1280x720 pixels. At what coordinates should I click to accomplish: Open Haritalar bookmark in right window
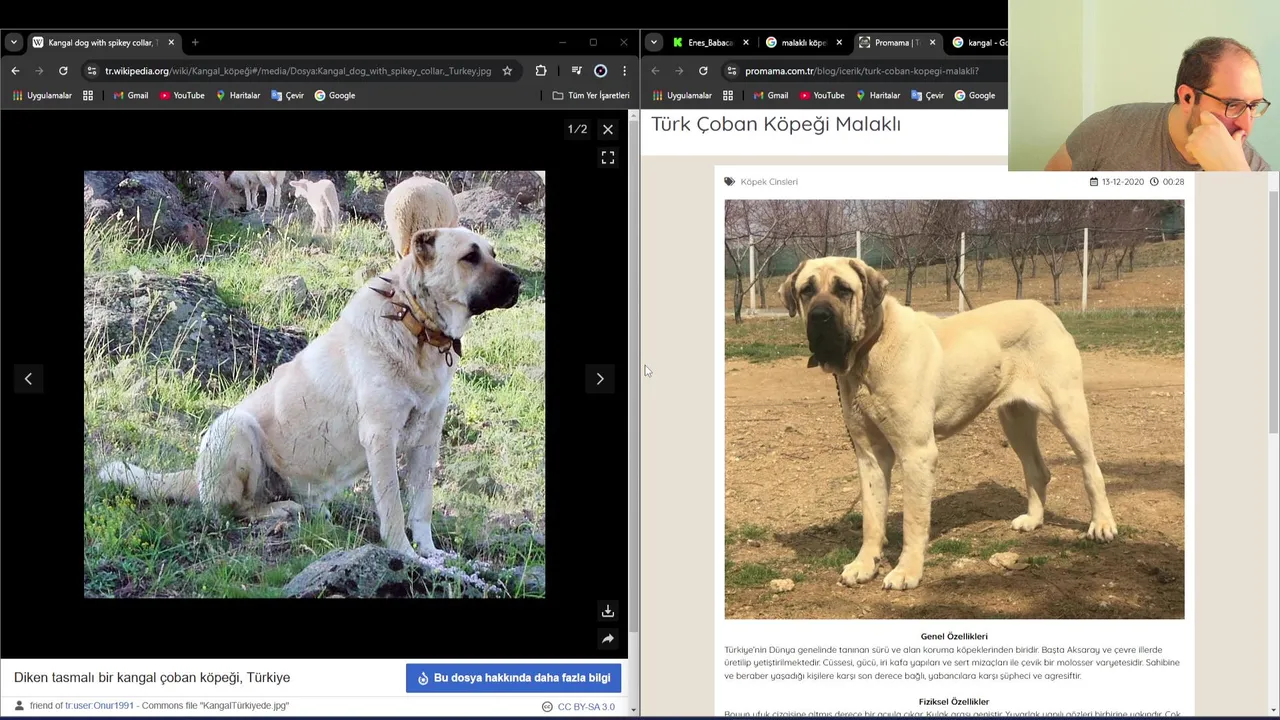coord(878,95)
